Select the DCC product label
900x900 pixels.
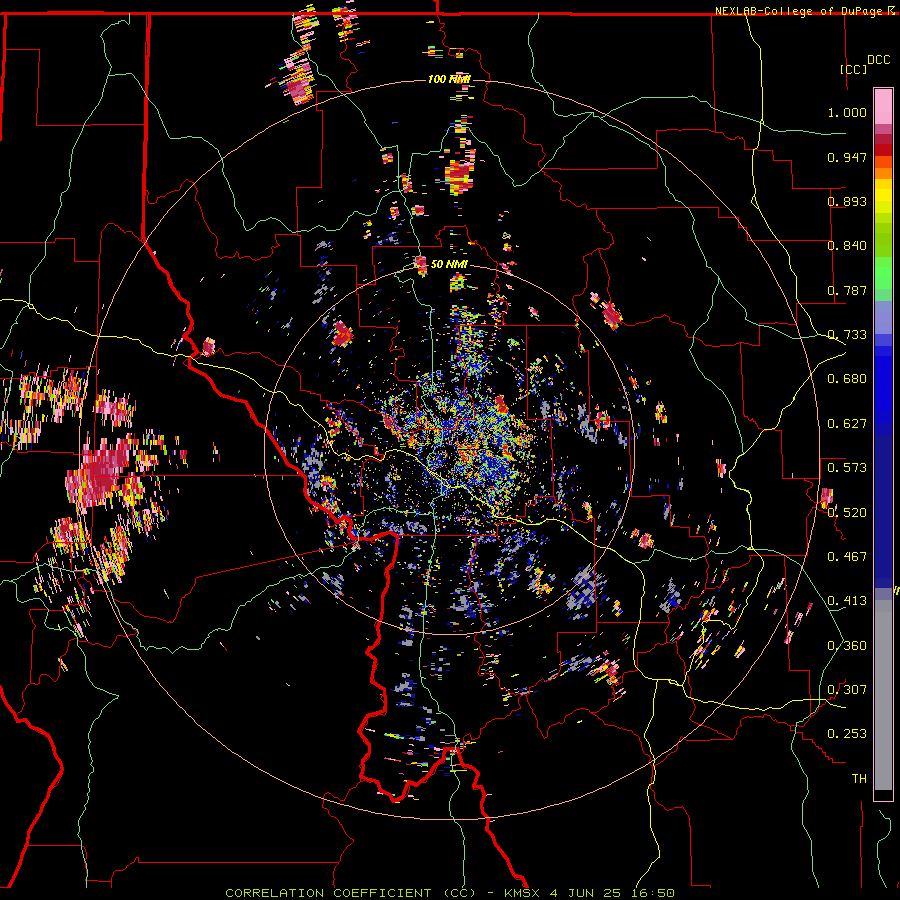878,60
